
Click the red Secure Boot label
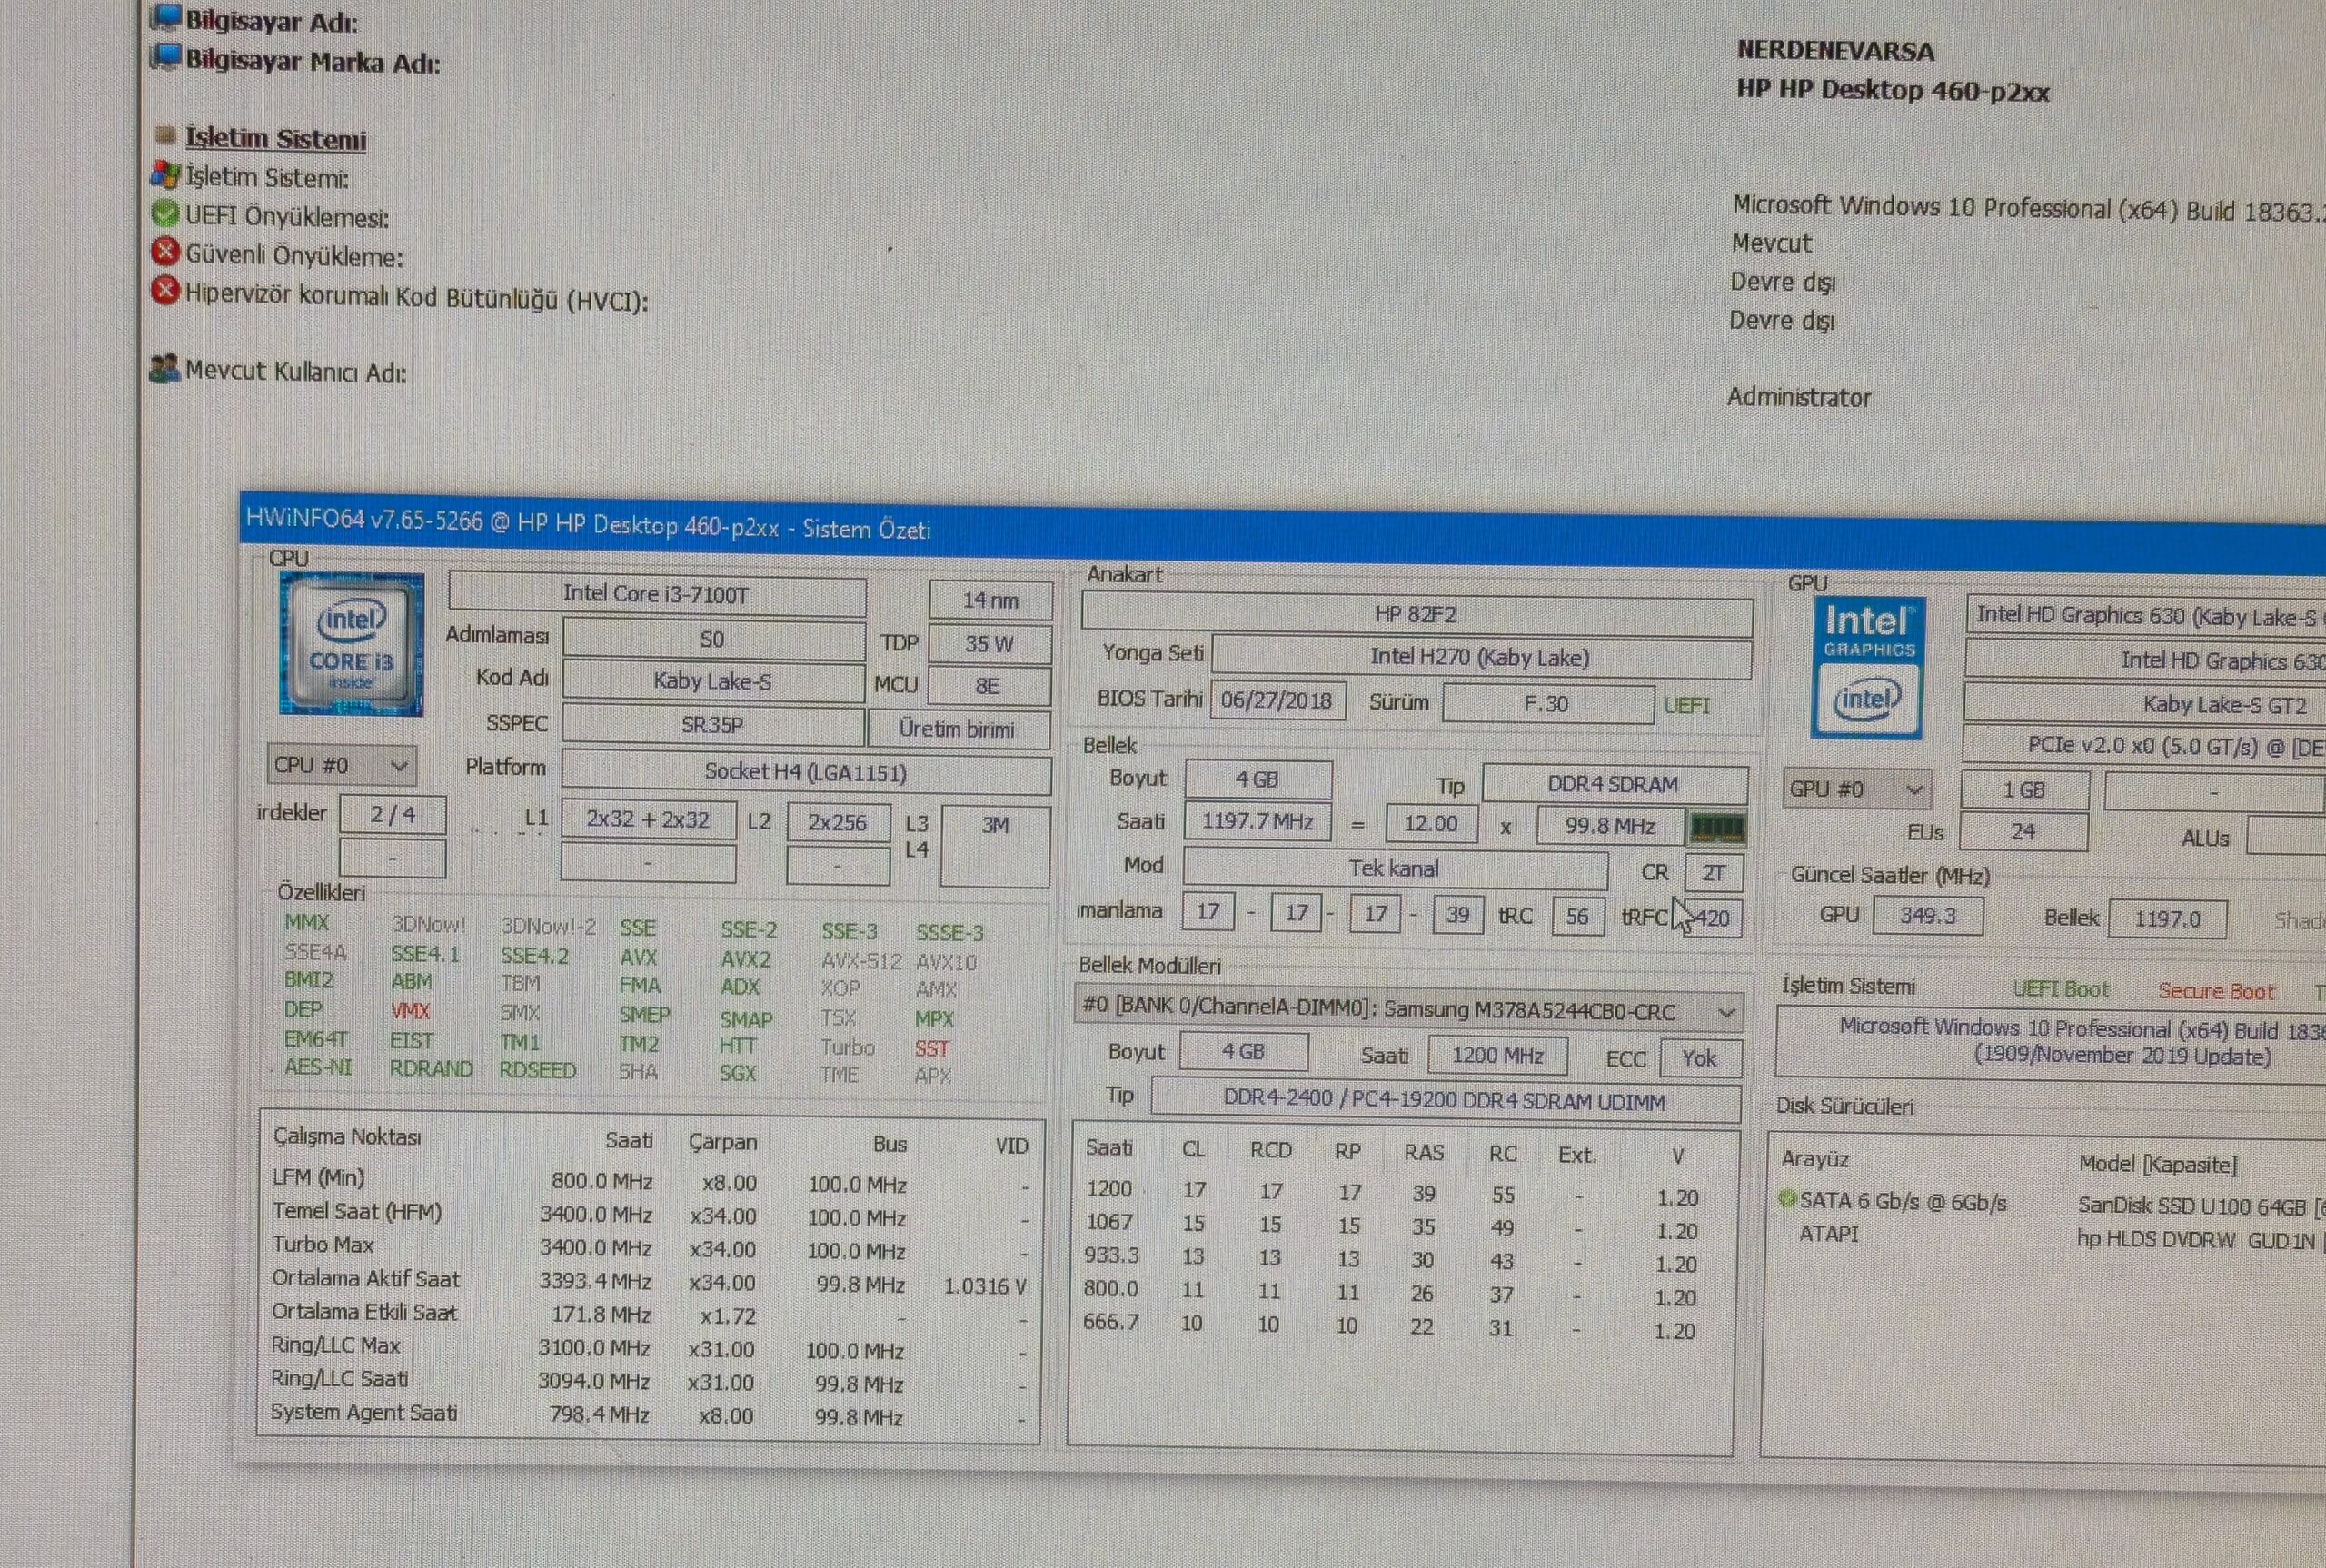pyautogui.click(x=2216, y=992)
